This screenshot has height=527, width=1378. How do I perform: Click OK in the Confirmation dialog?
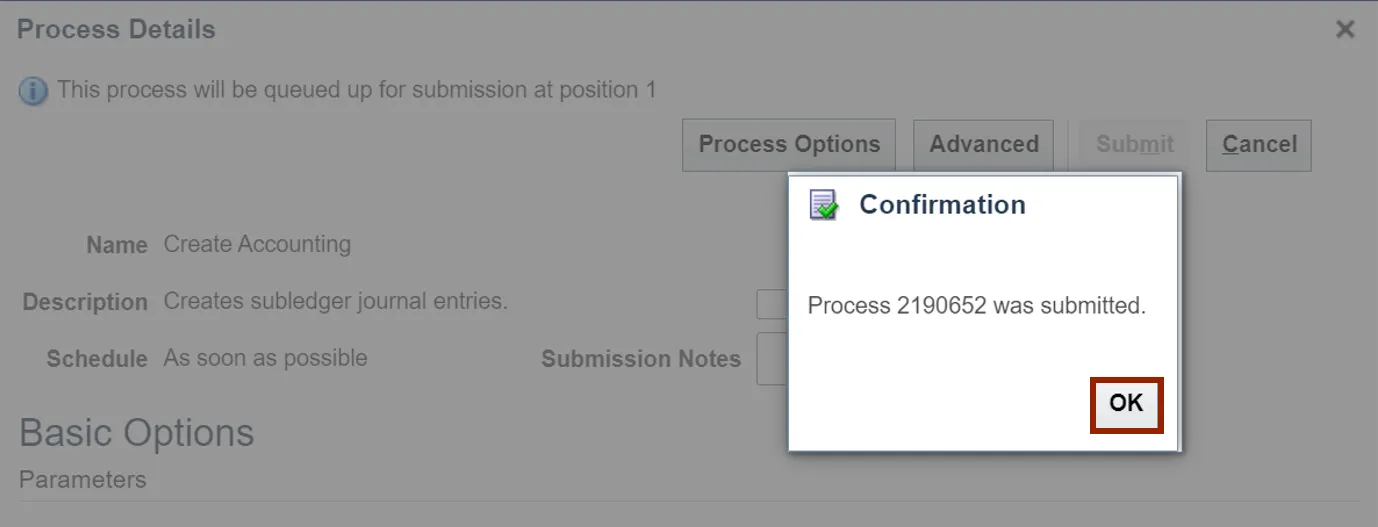click(1126, 404)
